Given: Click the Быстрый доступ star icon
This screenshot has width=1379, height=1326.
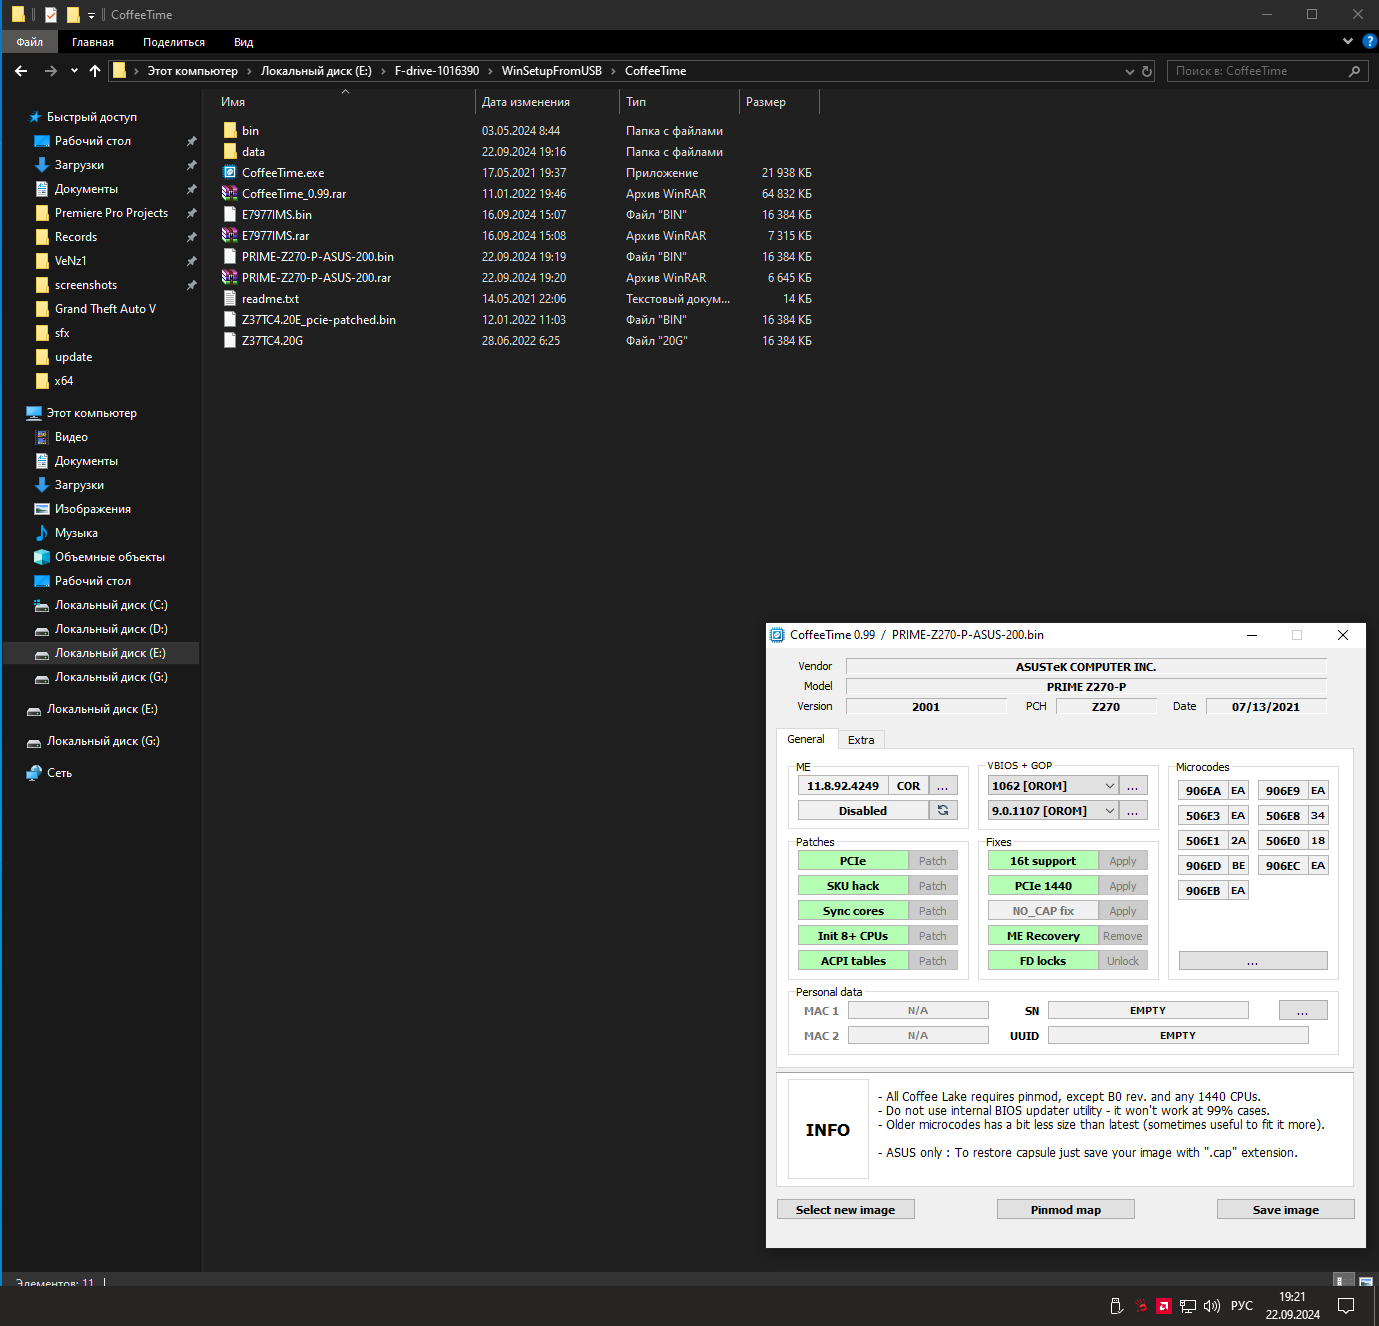Looking at the screenshot, I should [35, 117].
